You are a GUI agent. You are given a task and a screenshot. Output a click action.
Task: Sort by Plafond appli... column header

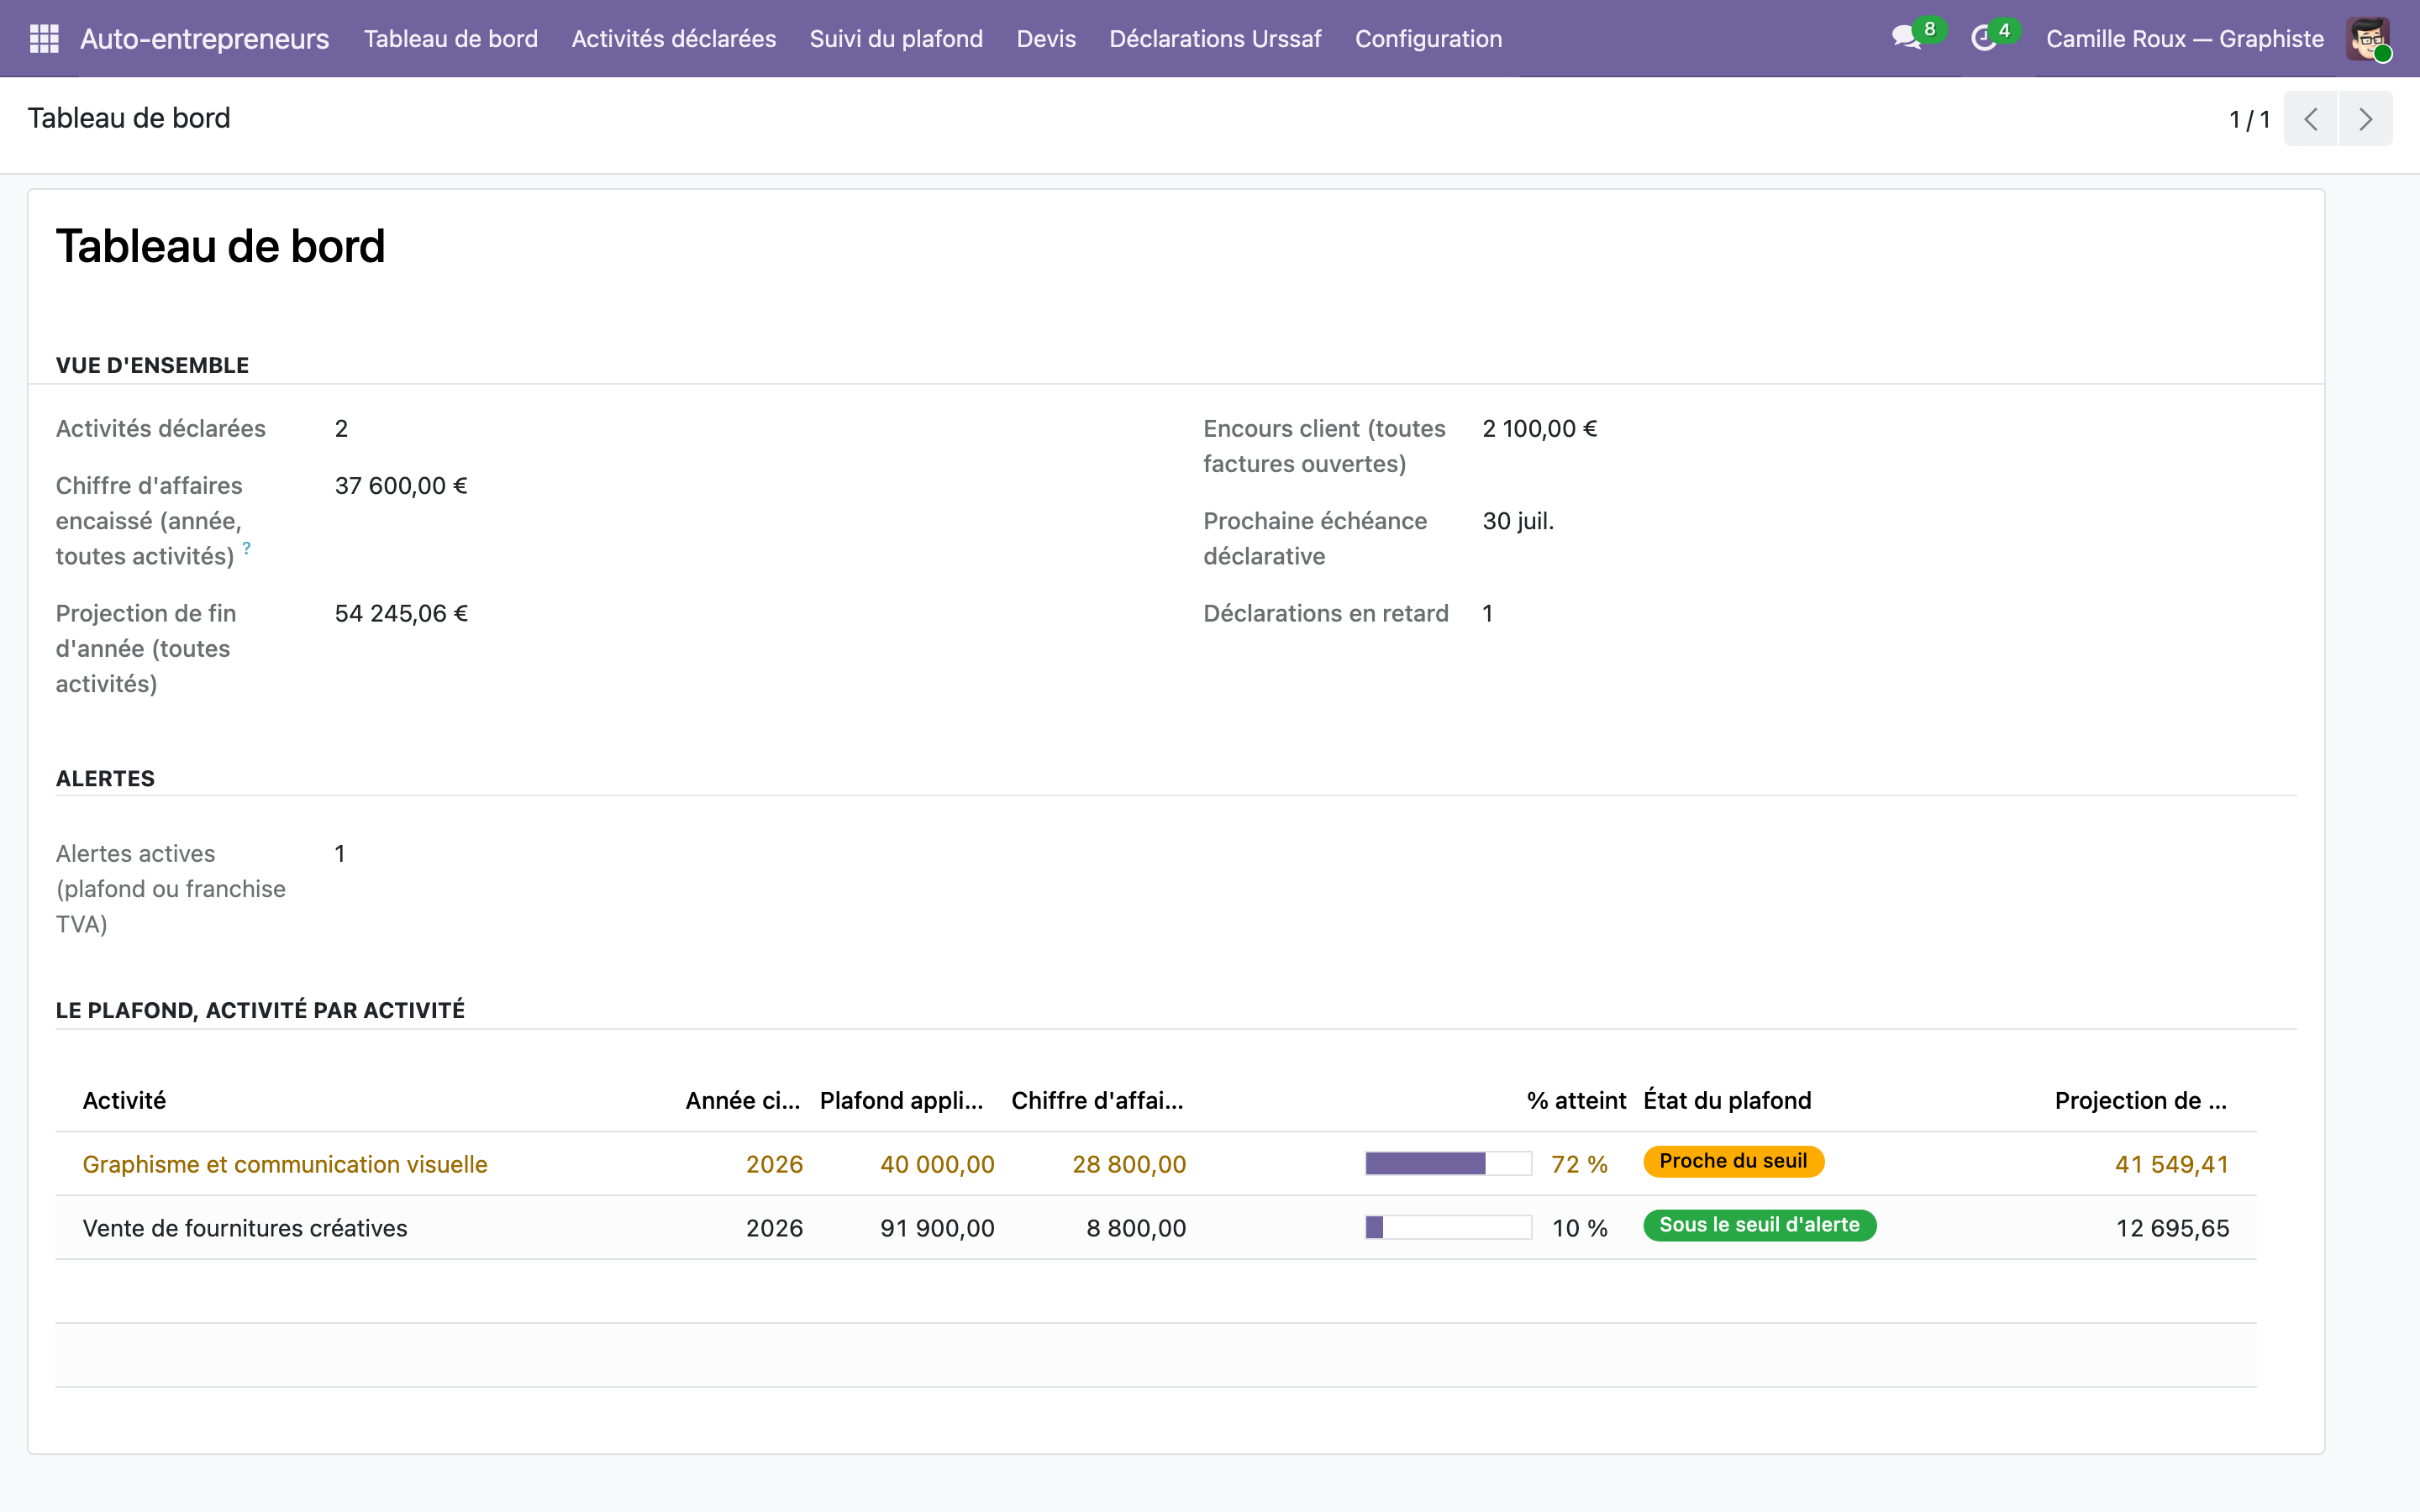click(901, 1101)
